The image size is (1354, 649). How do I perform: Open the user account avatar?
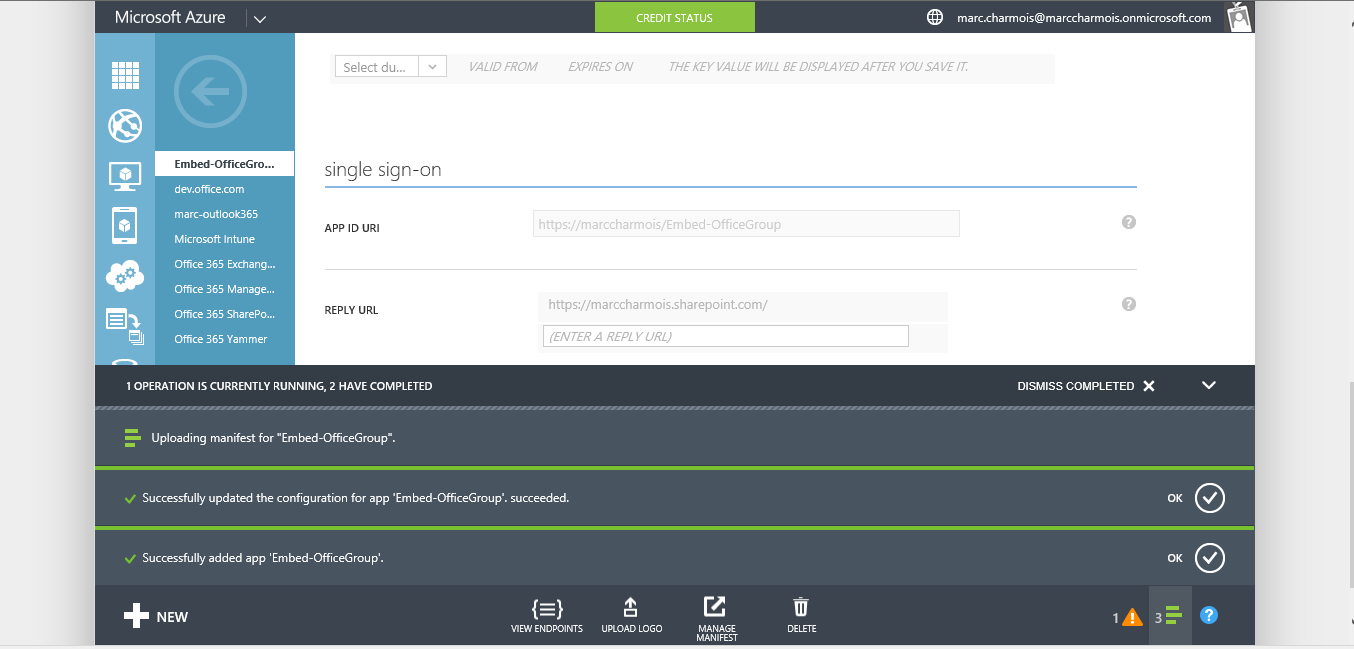point(1239,17)
